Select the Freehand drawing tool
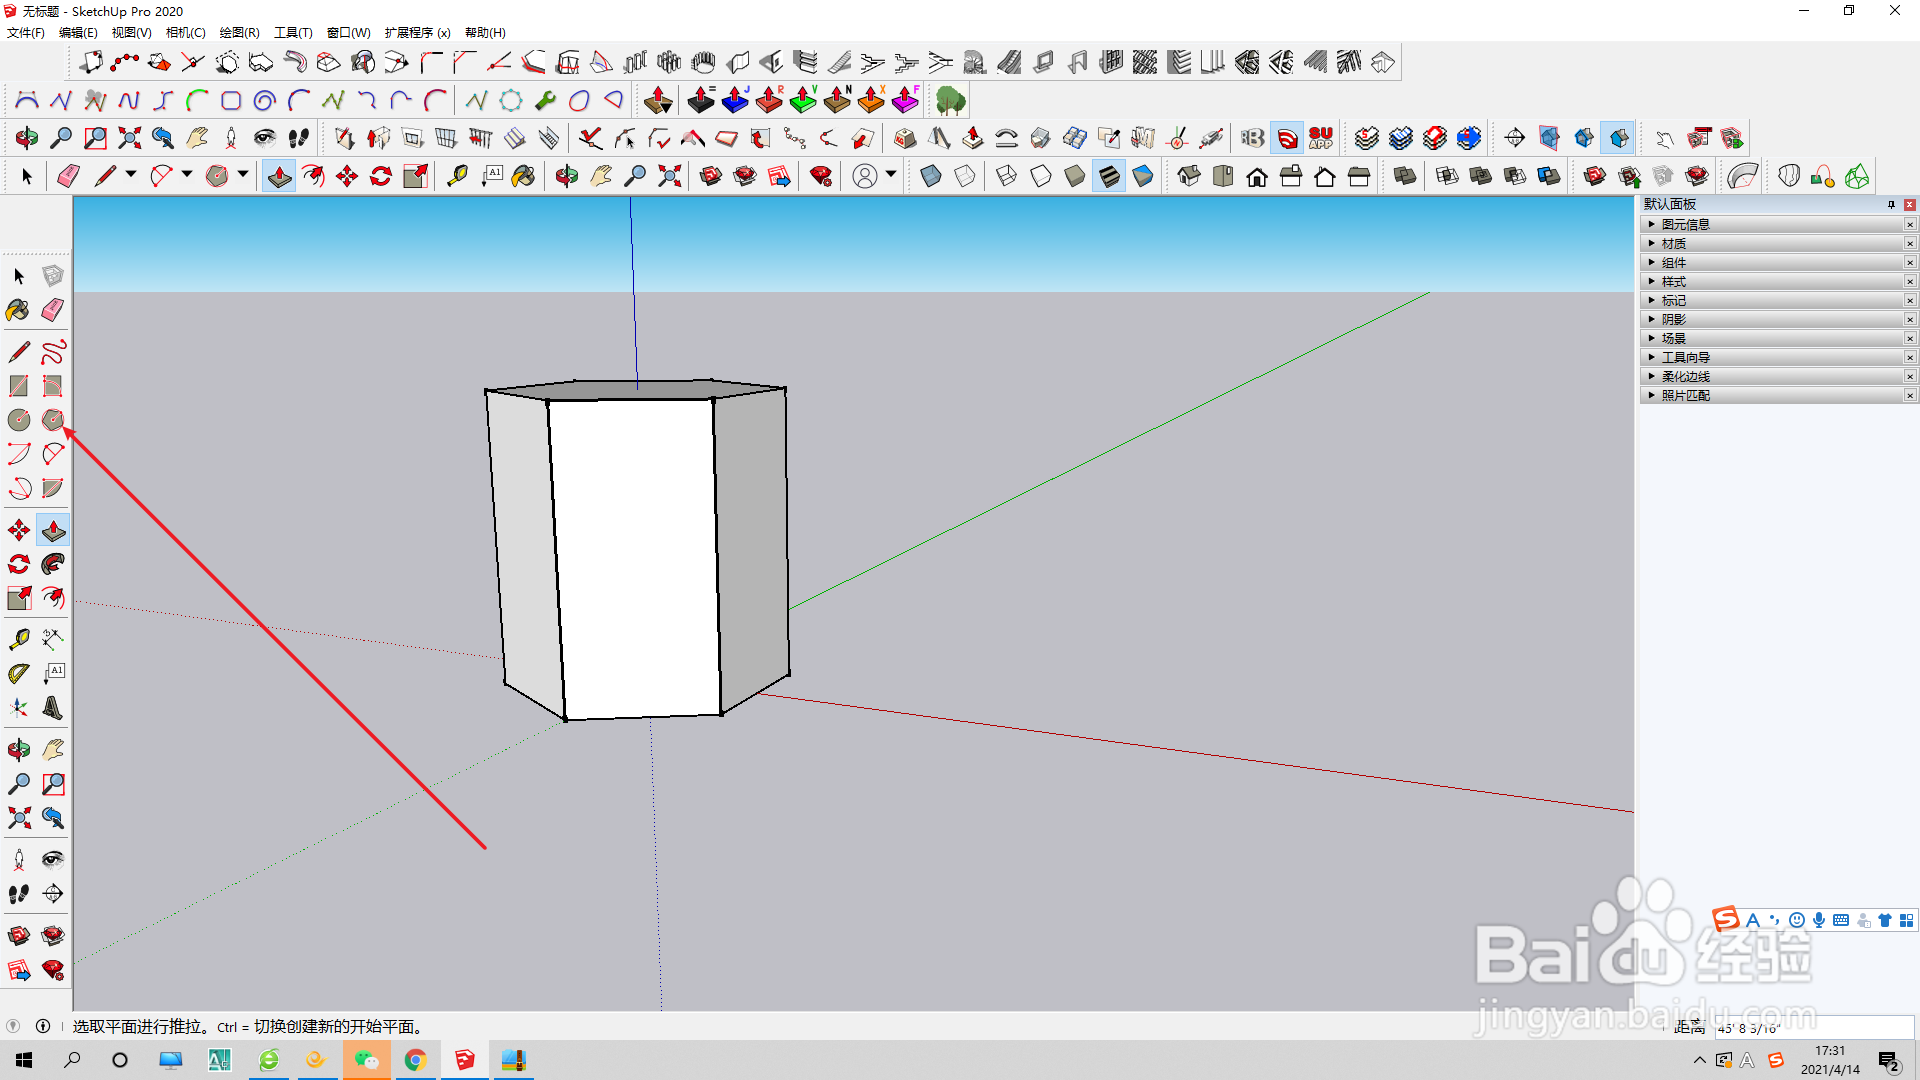 coord(53,352)
